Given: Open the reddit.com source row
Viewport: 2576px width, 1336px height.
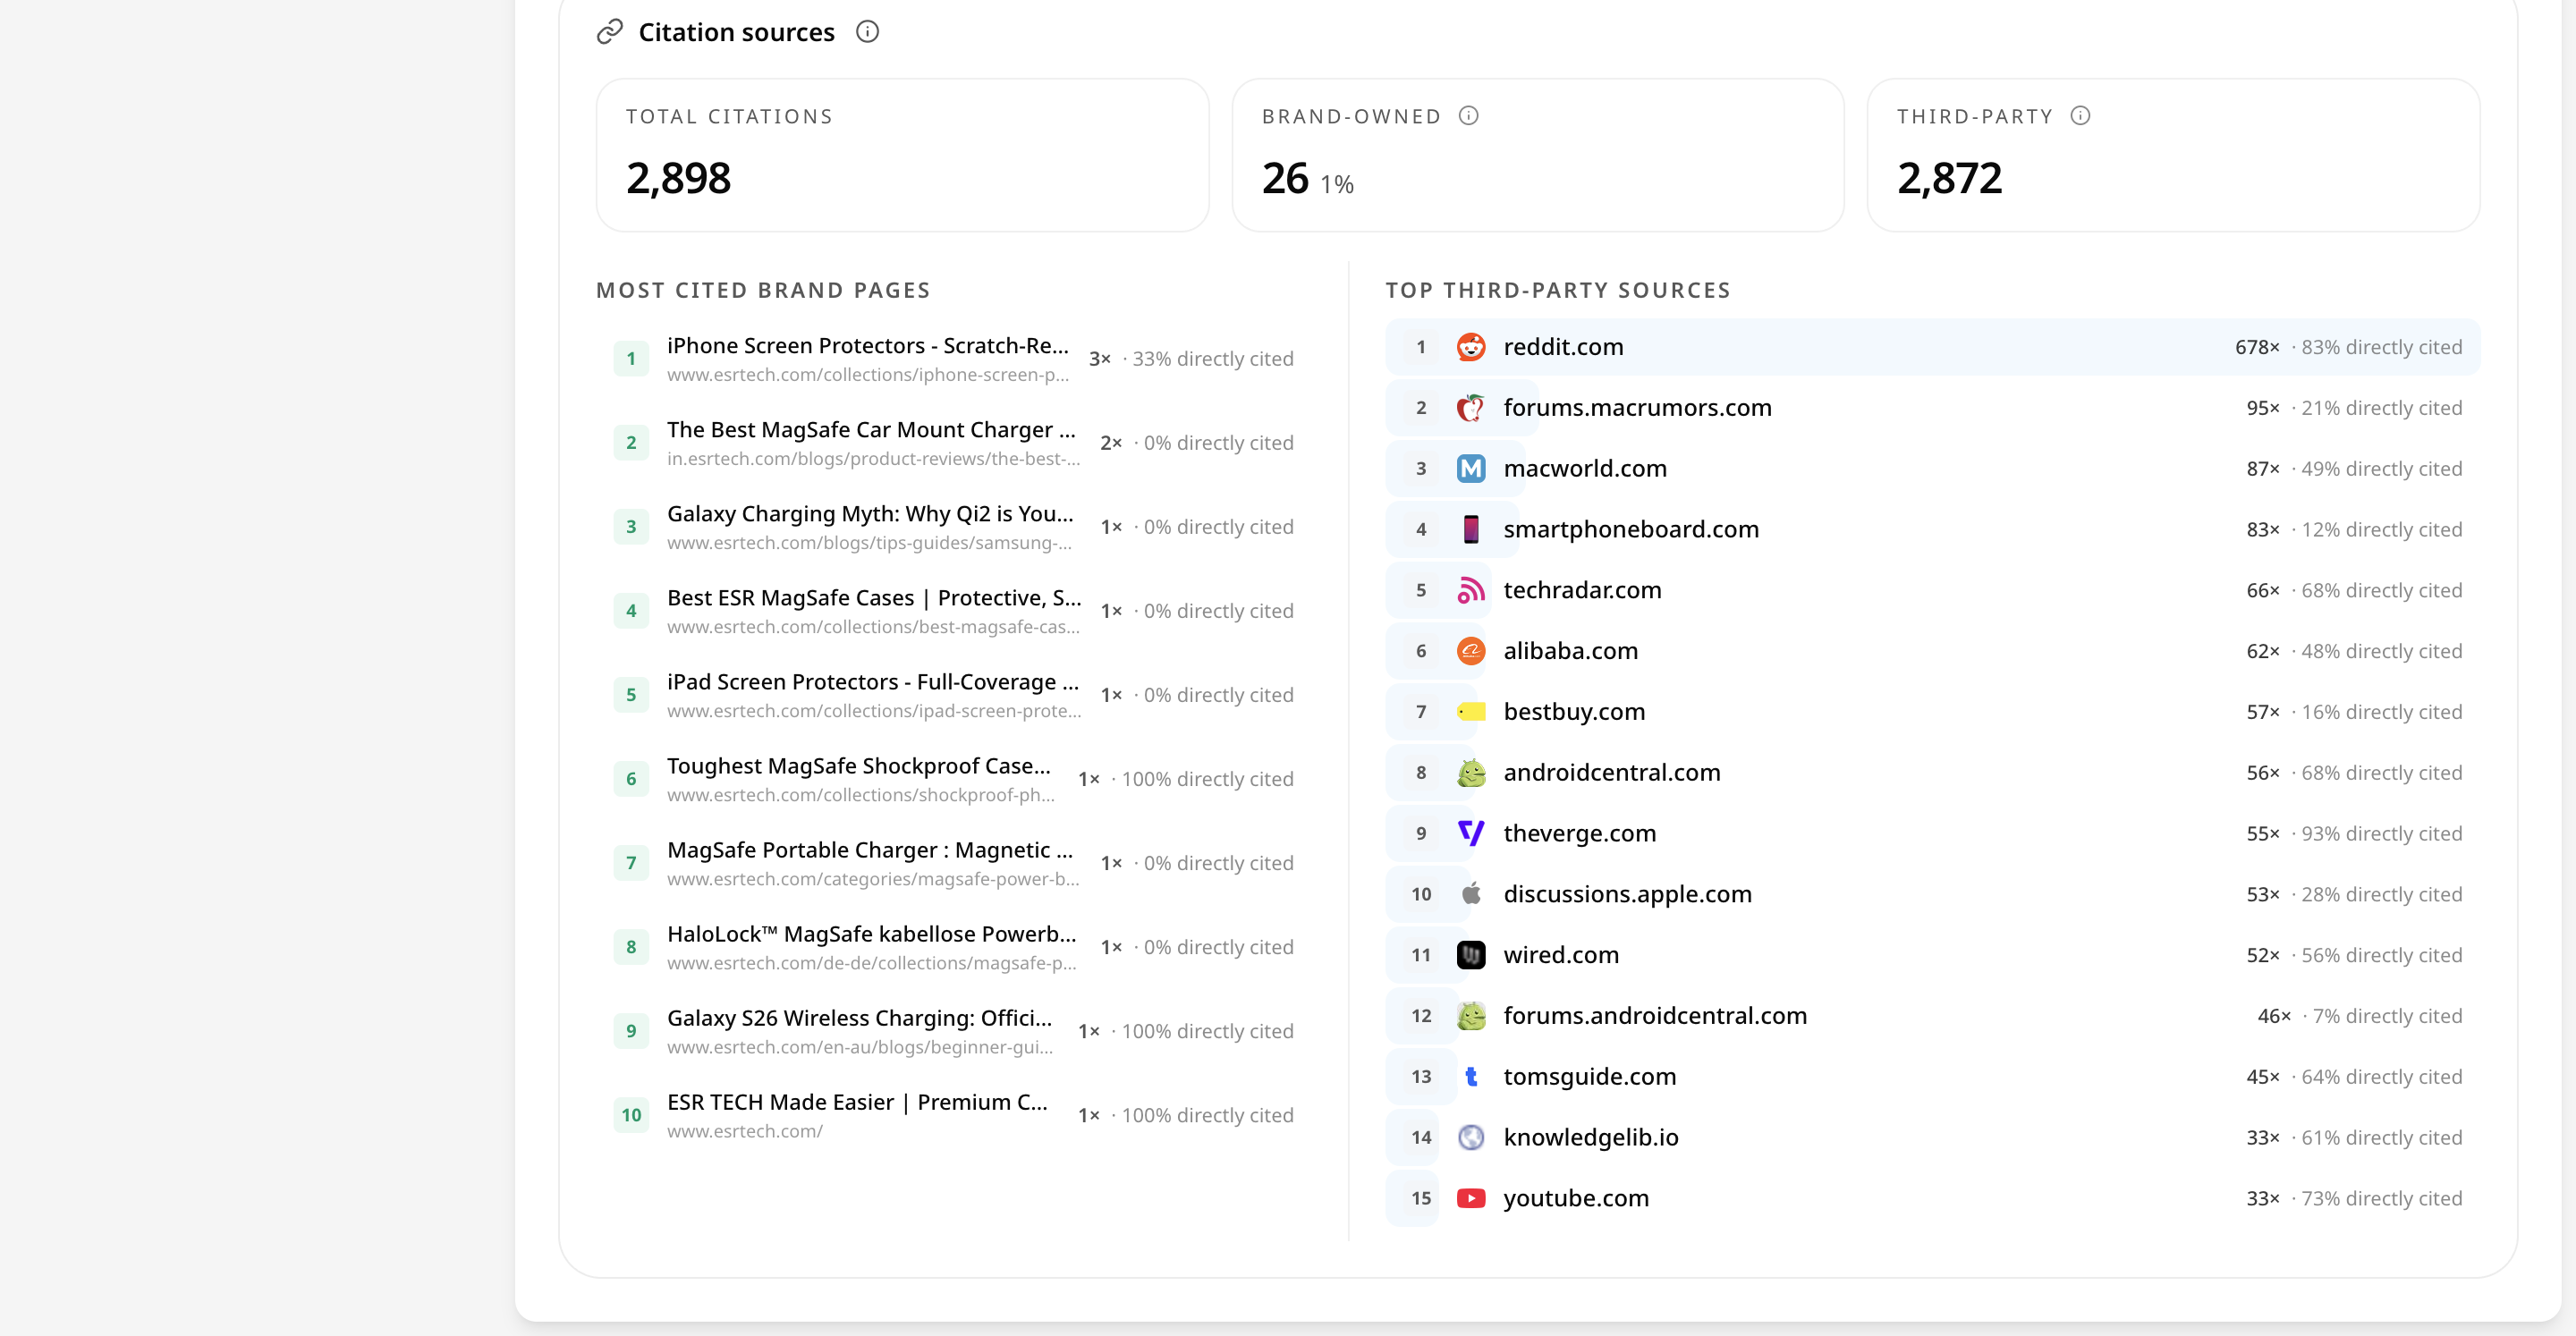Looking at the screenshot, I should pos(1932,347).
